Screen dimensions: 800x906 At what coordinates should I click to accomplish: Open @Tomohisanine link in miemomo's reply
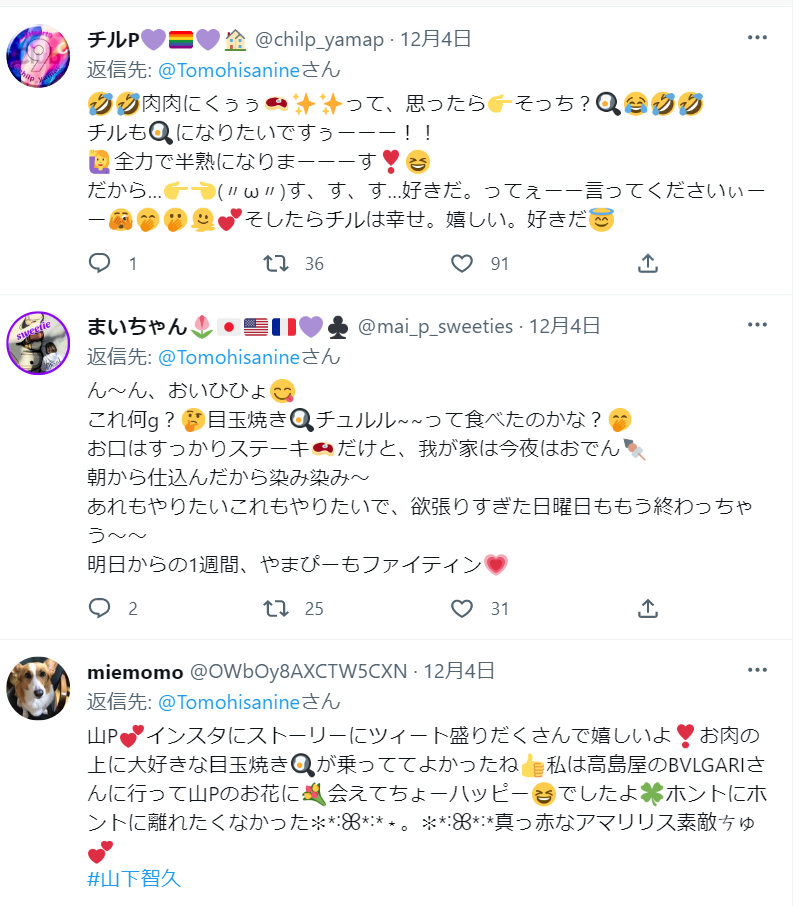coord(229,703)
